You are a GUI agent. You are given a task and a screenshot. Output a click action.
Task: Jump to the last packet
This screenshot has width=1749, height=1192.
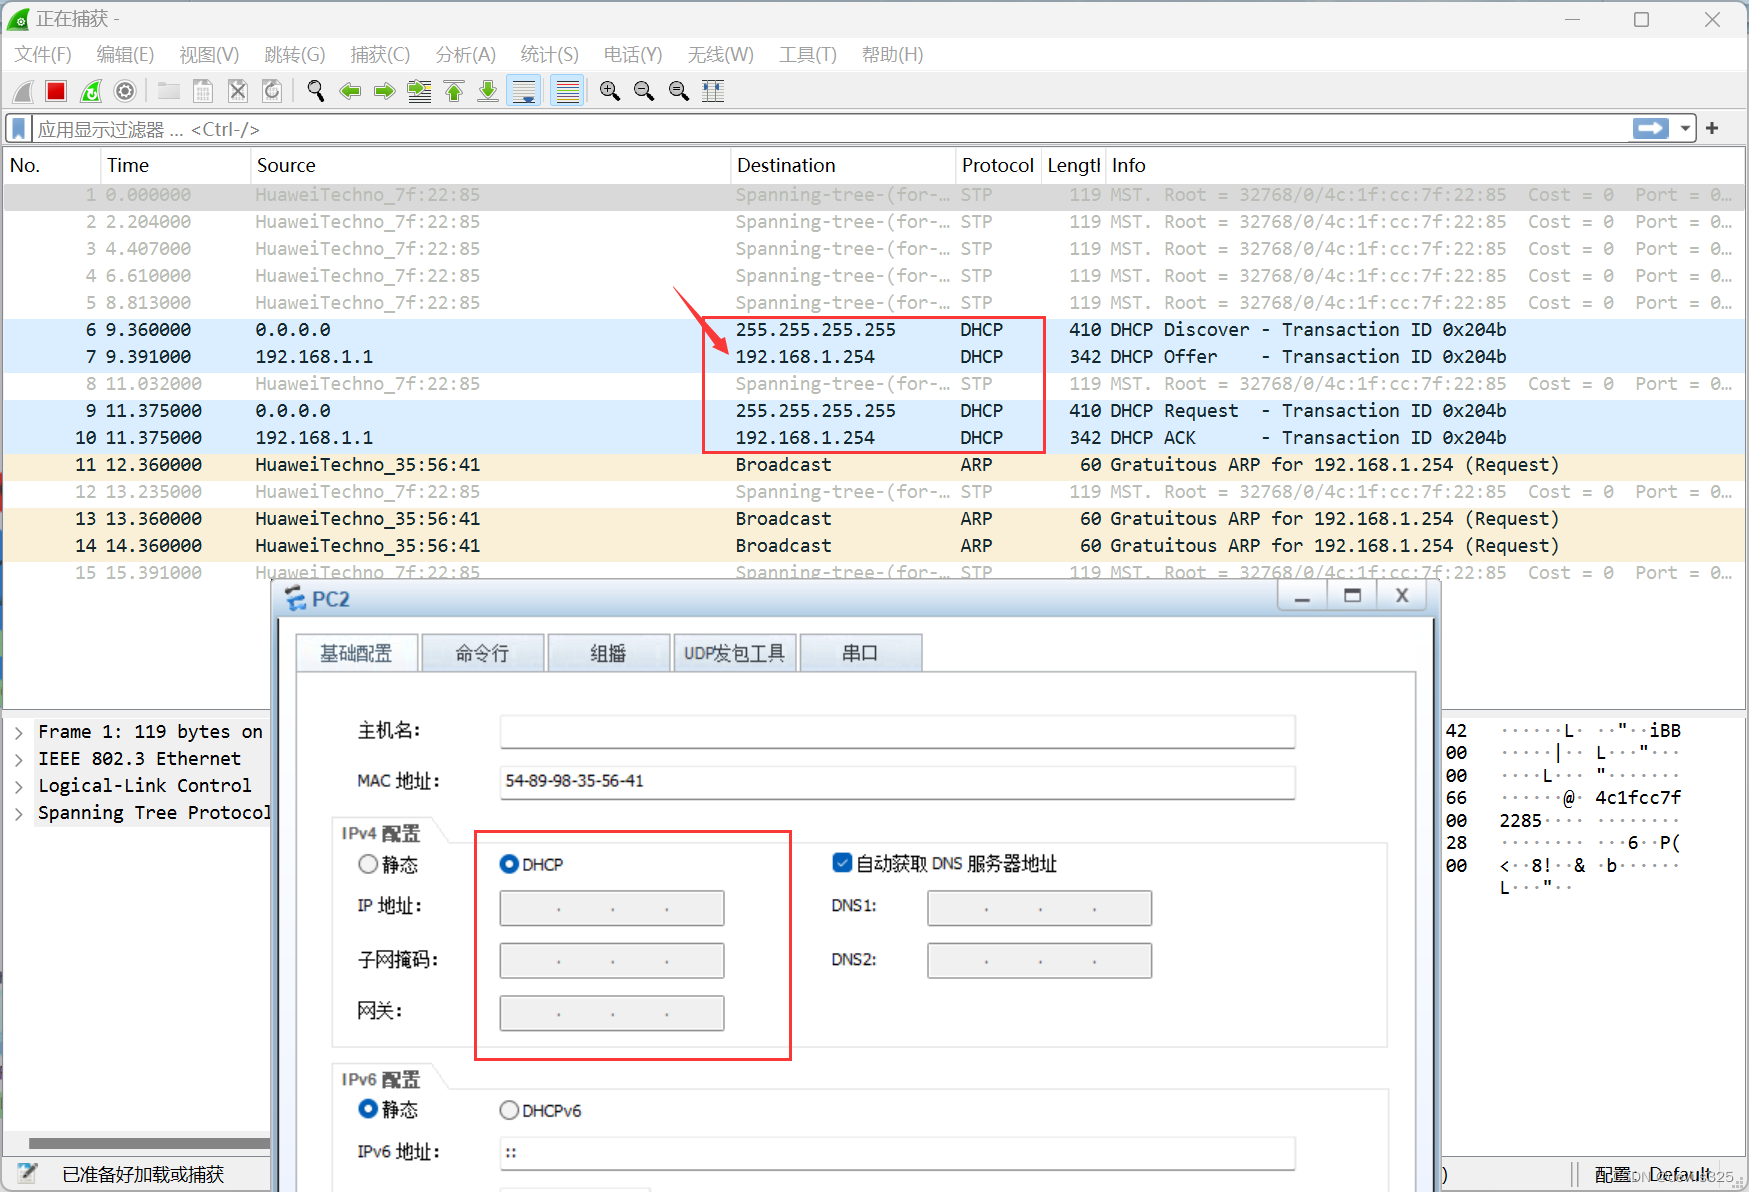pos(488,91)
